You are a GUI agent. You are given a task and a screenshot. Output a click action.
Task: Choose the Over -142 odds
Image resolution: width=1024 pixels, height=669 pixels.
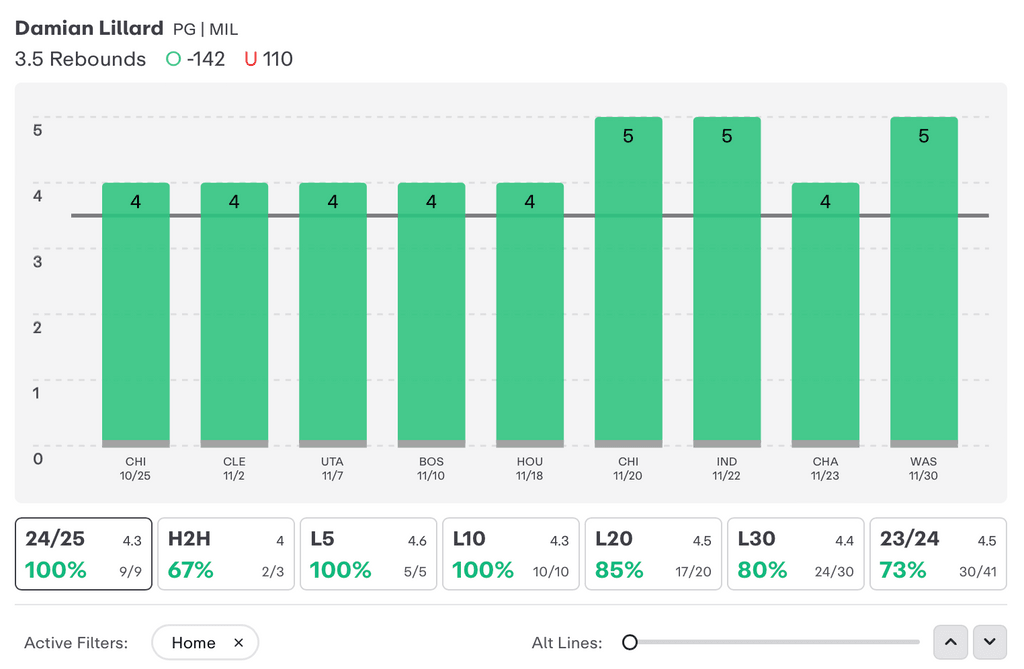point(195,59)
